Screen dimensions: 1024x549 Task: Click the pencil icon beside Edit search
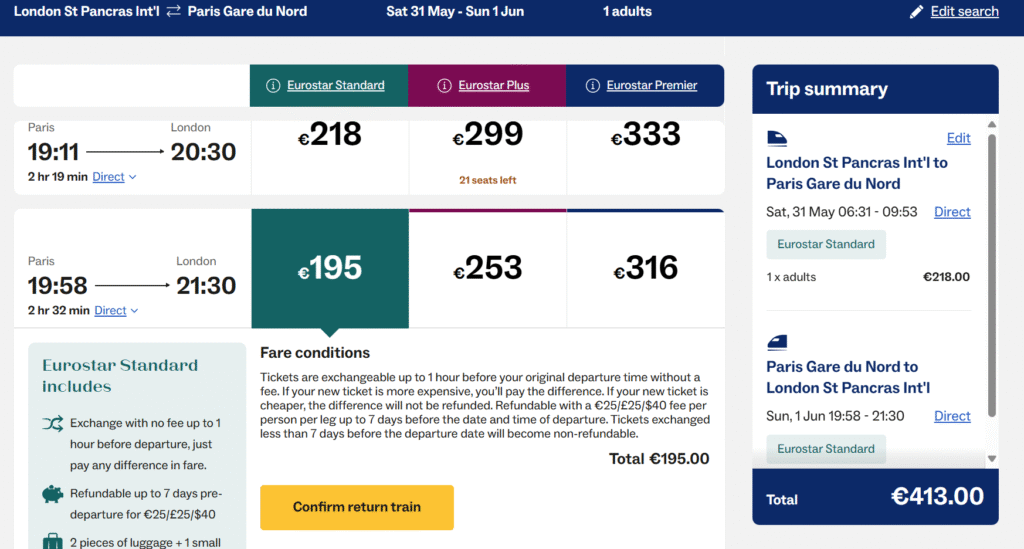coord(916,12)
